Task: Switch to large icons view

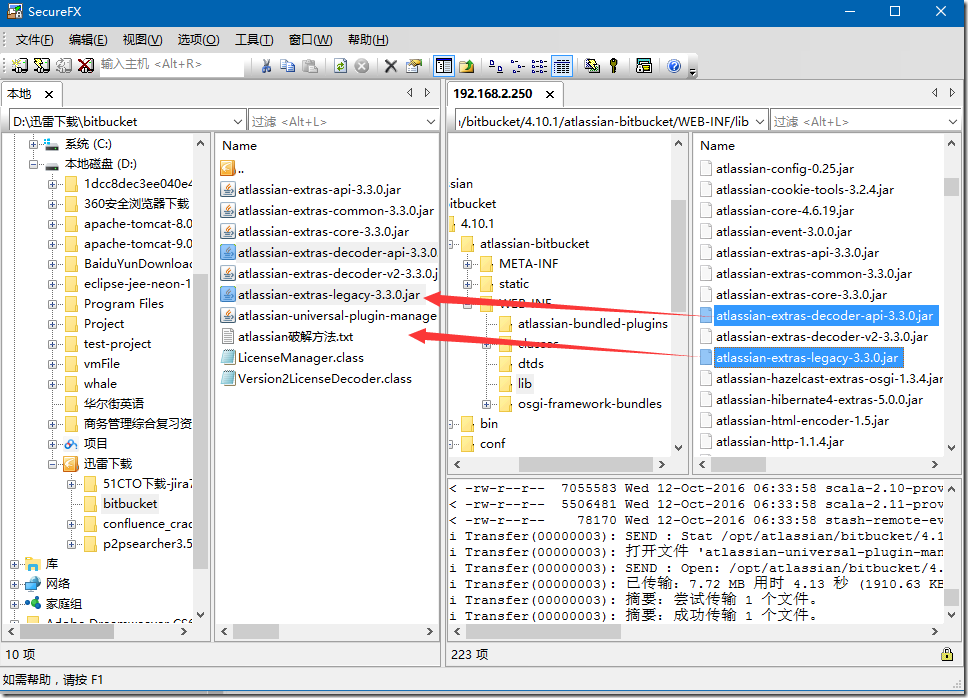Action: (x=495, y=66)
